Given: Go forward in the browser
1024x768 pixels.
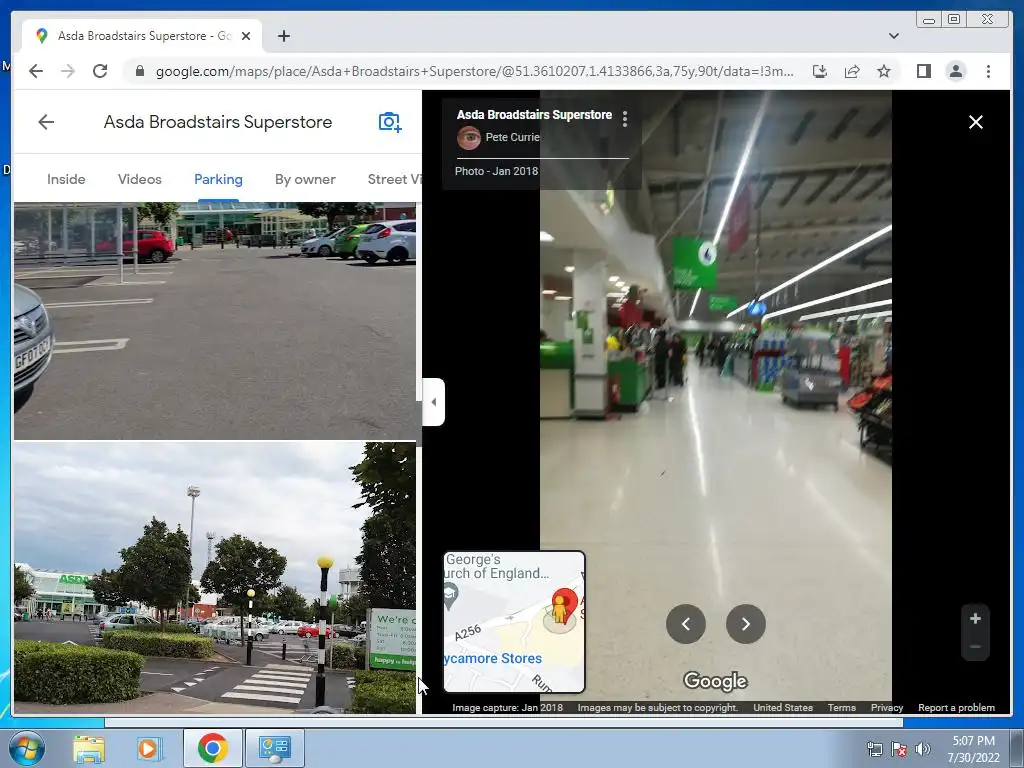Looking at the screenshot, I should [68, 71].
